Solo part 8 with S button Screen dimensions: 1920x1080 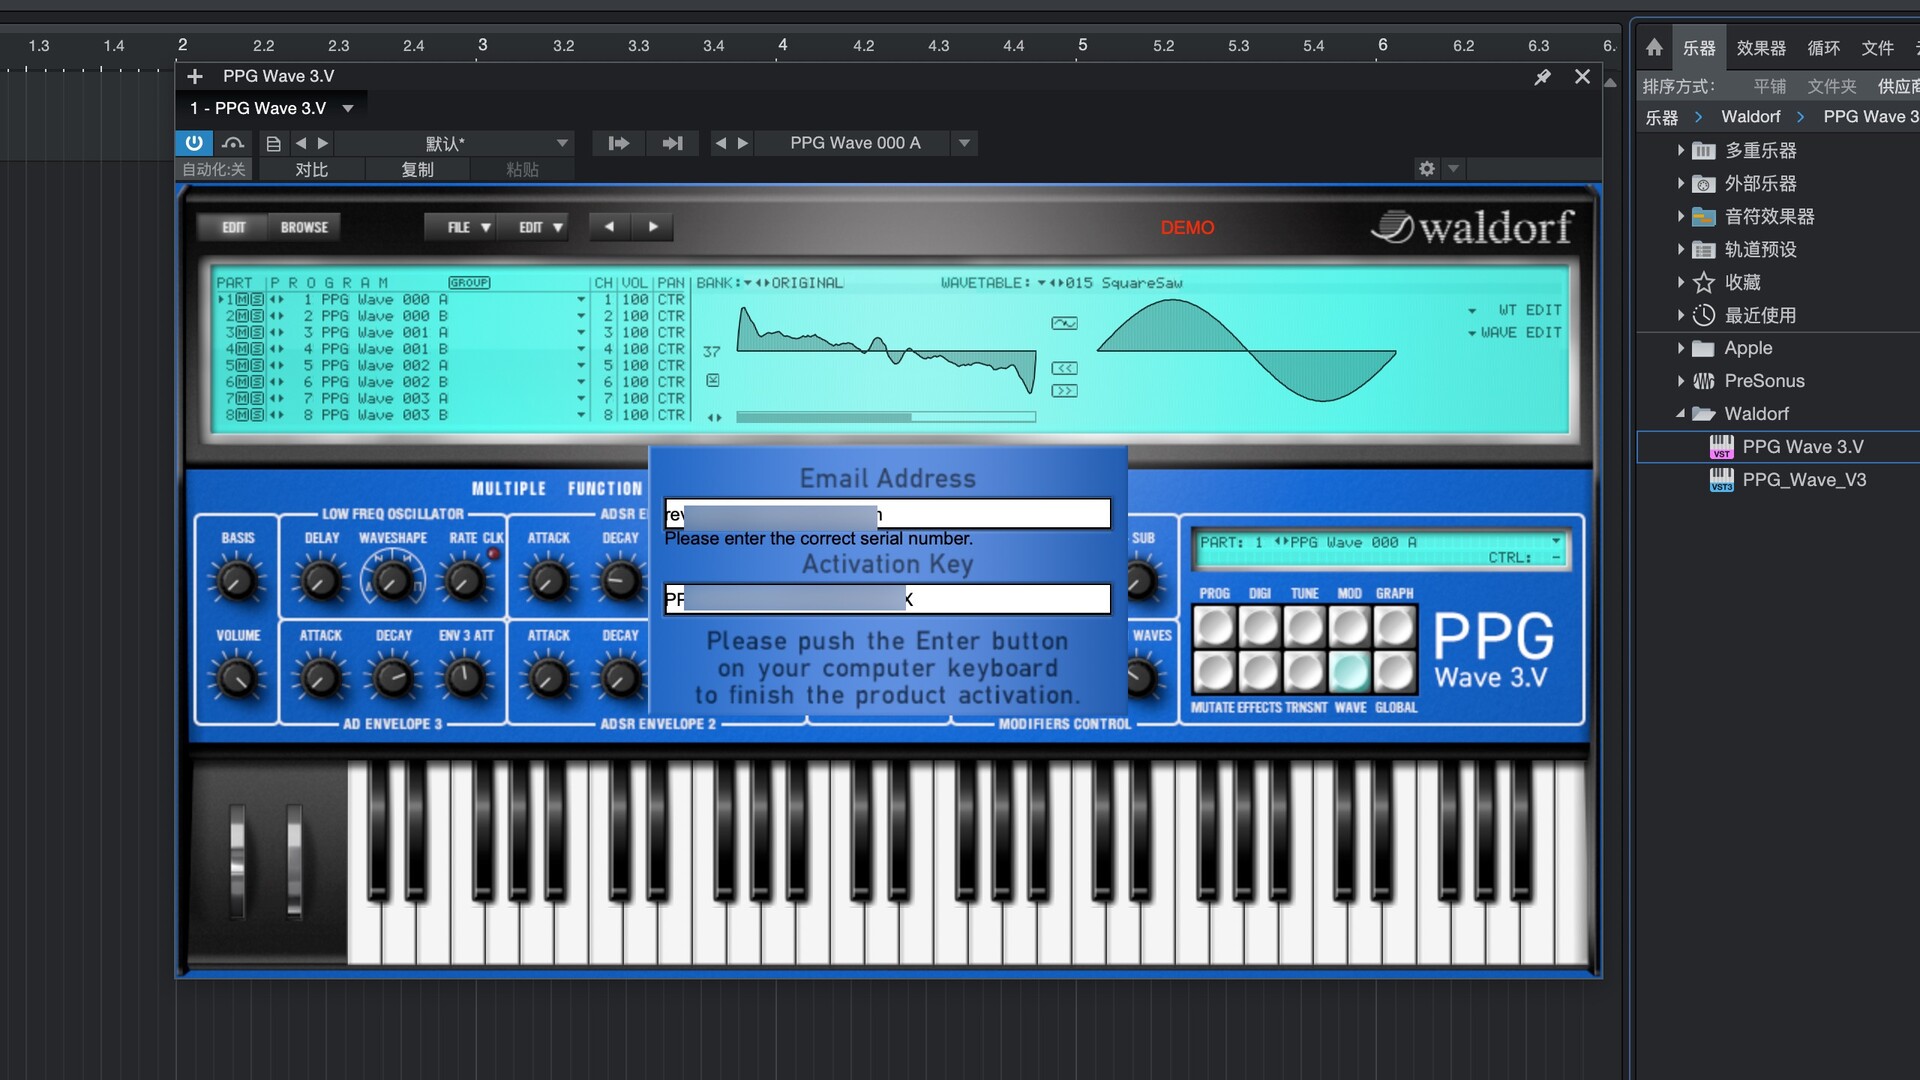point(257,415)
